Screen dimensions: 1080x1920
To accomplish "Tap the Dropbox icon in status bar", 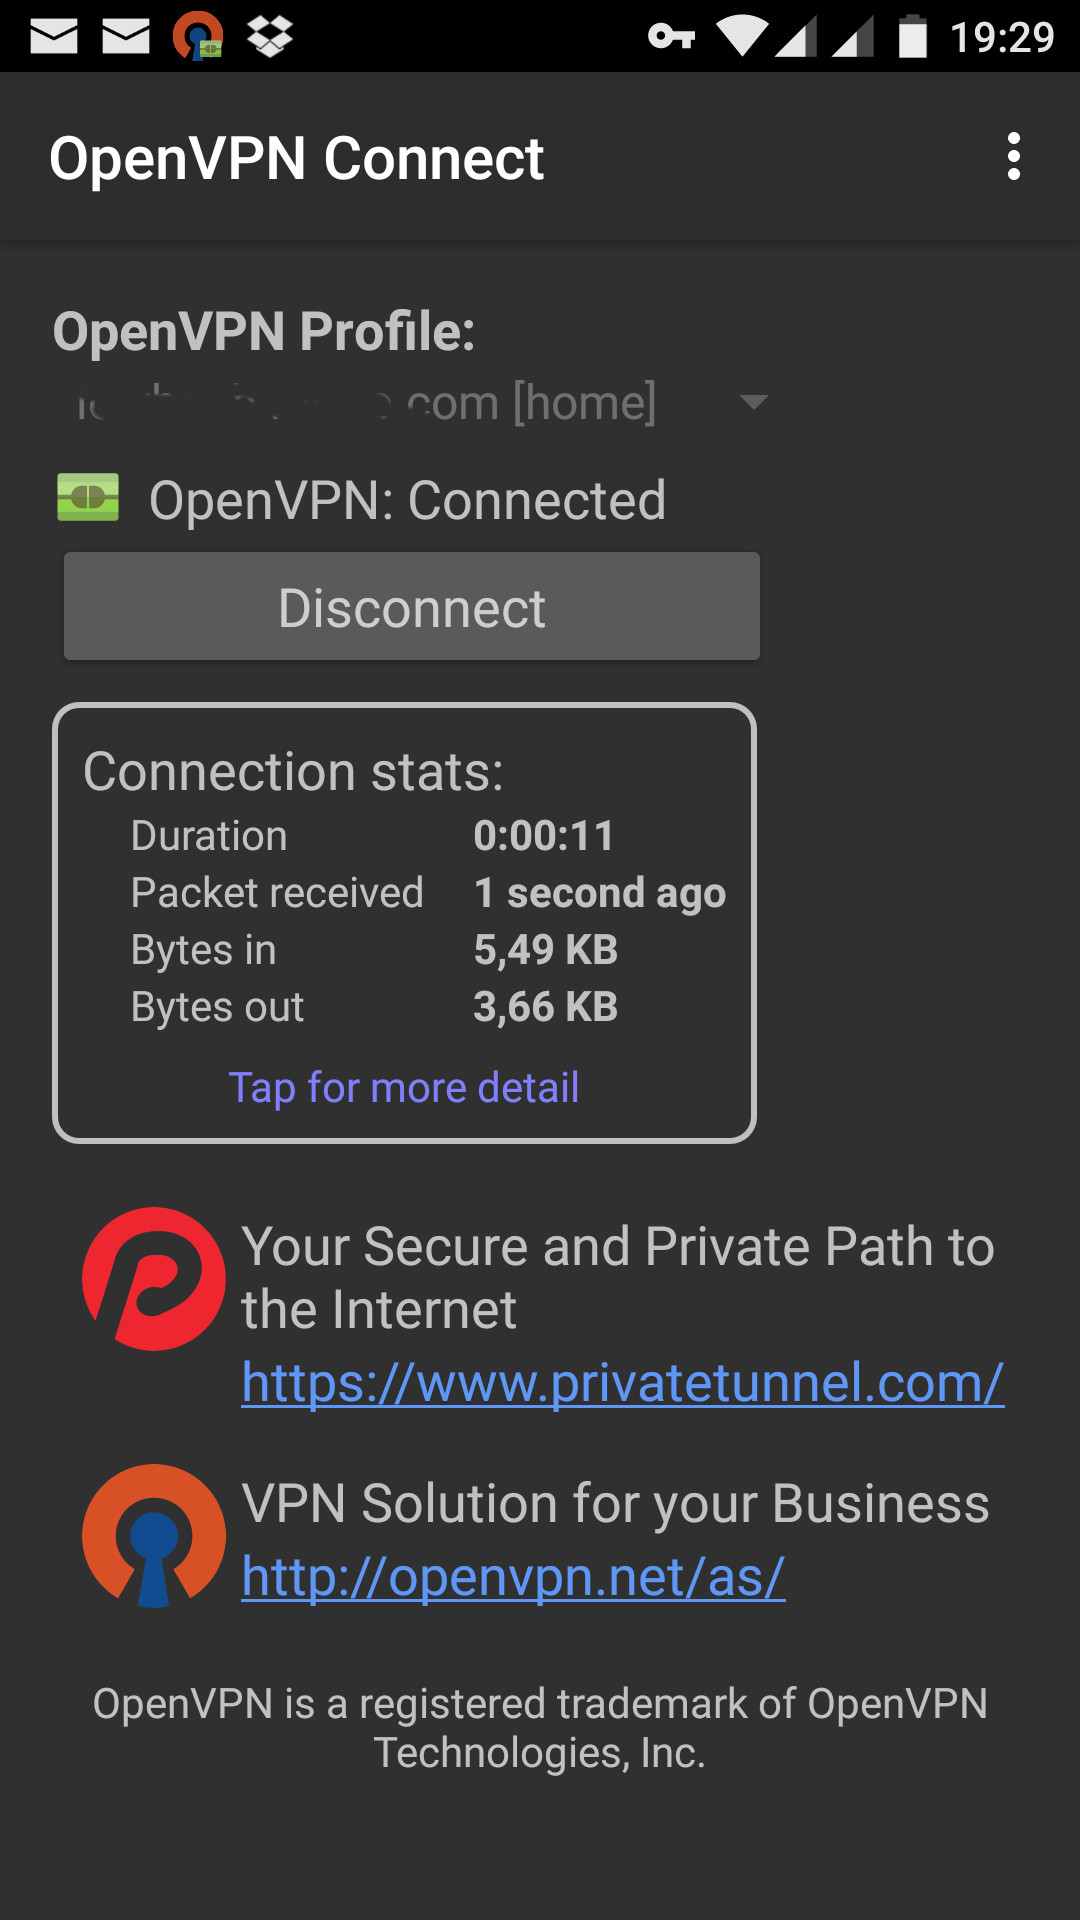I will [269, 37].
